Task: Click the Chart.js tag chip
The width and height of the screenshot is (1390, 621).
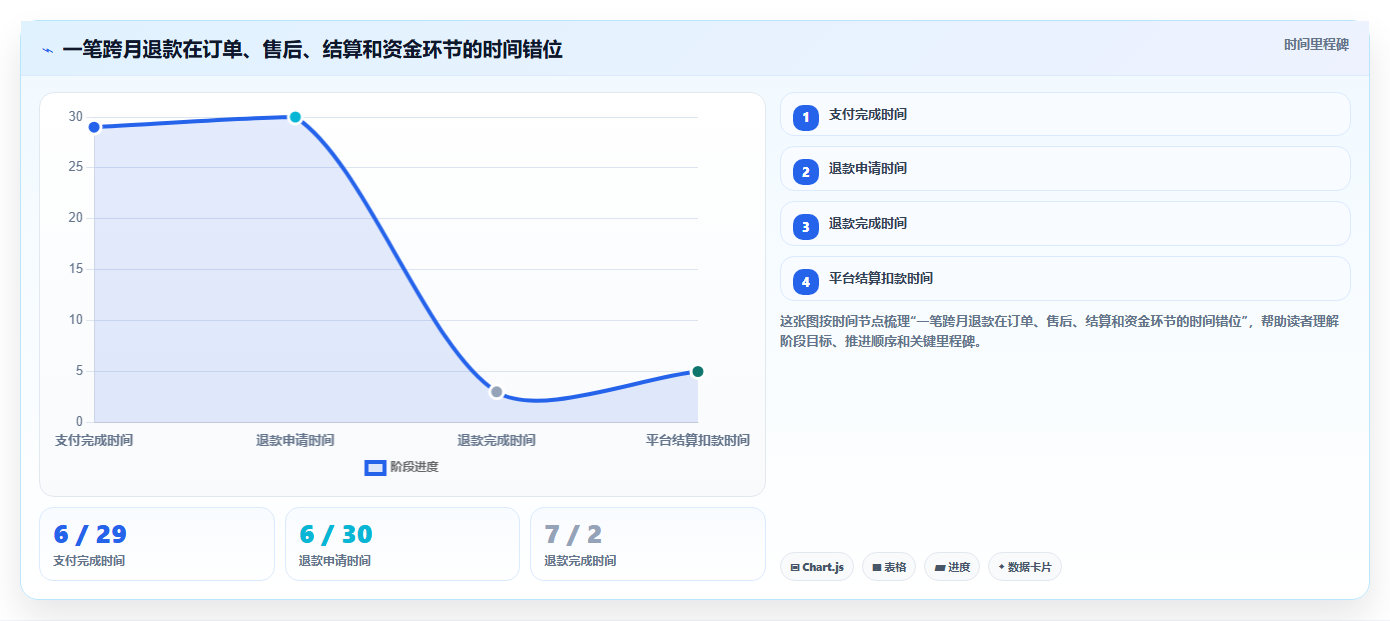Action: [817, 567]
